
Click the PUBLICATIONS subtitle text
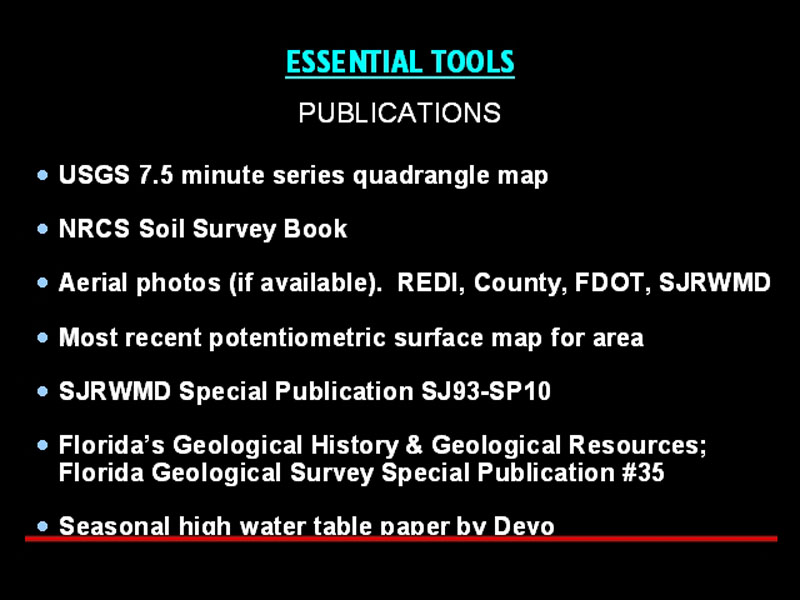click(400, 113)
